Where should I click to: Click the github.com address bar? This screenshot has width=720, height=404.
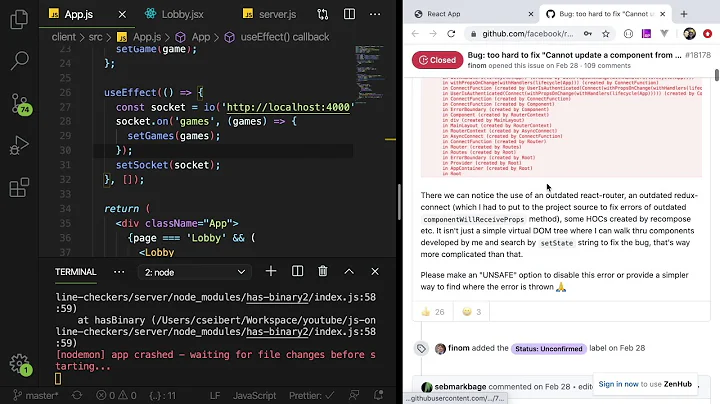pos(527,34)
